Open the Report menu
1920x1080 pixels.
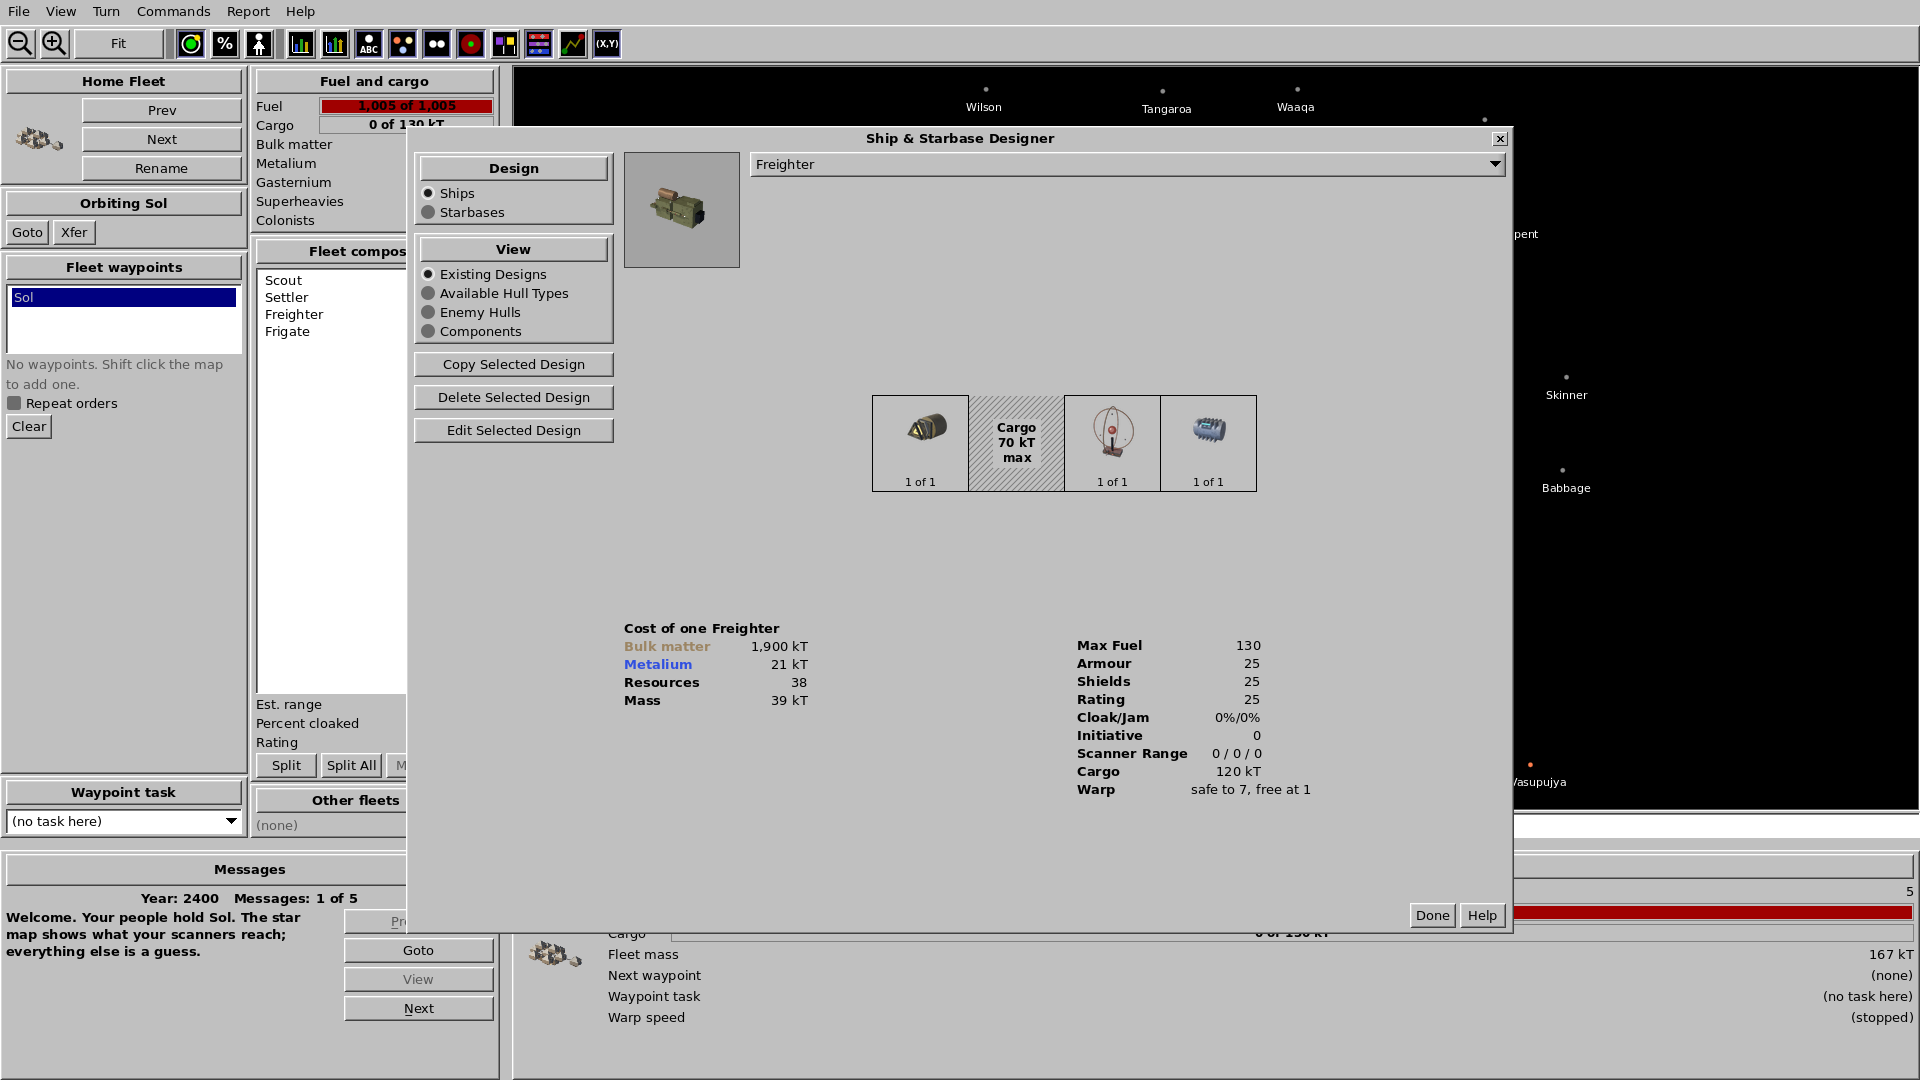point(248,11)
